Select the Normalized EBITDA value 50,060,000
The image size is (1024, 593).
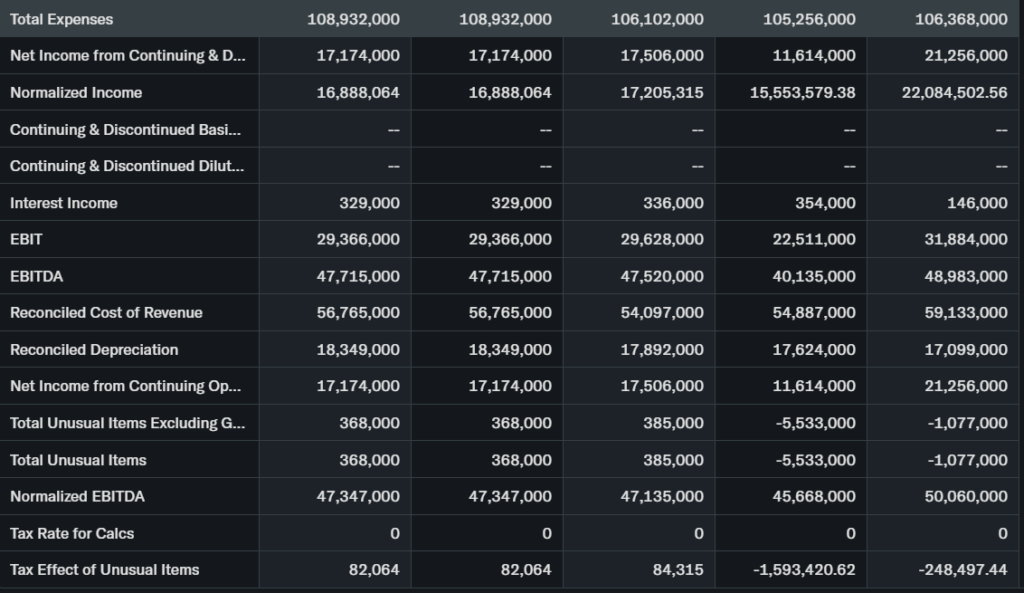pyautogui.click(x=966, y=496)
